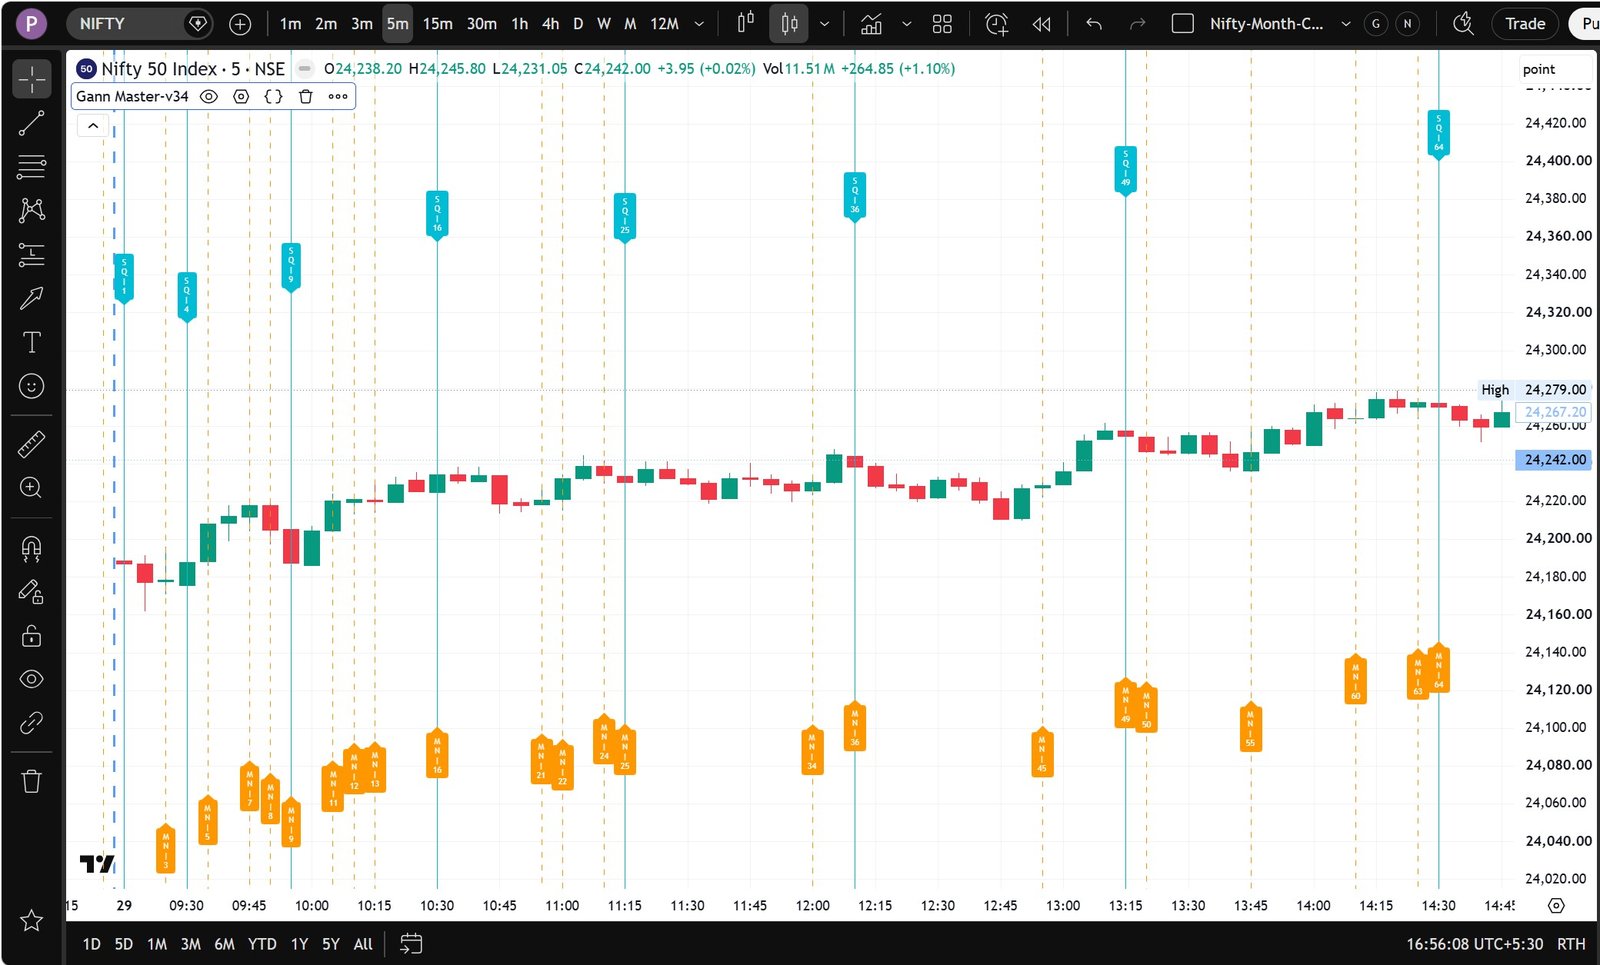The image size is (1600, 965).
Task: Switch to daily D timeframe
Action: 578,23
